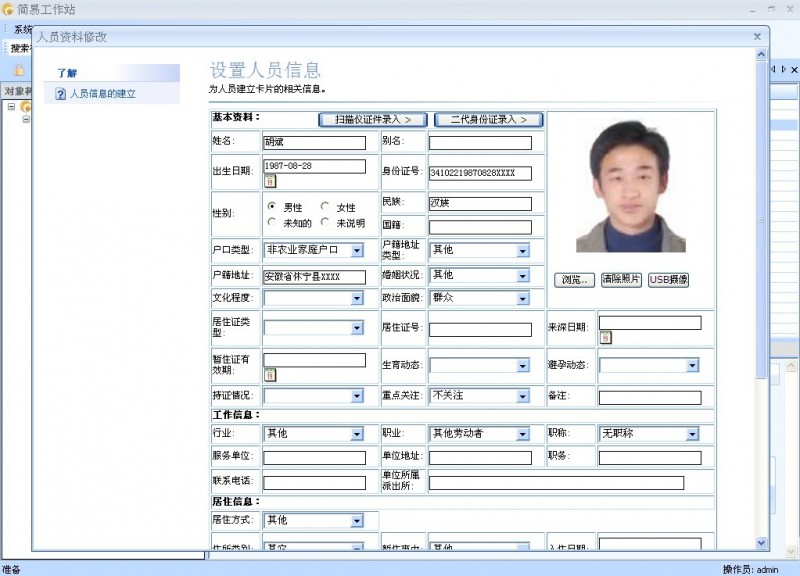Close the 人员资料修改 dialog

[757, 37]
